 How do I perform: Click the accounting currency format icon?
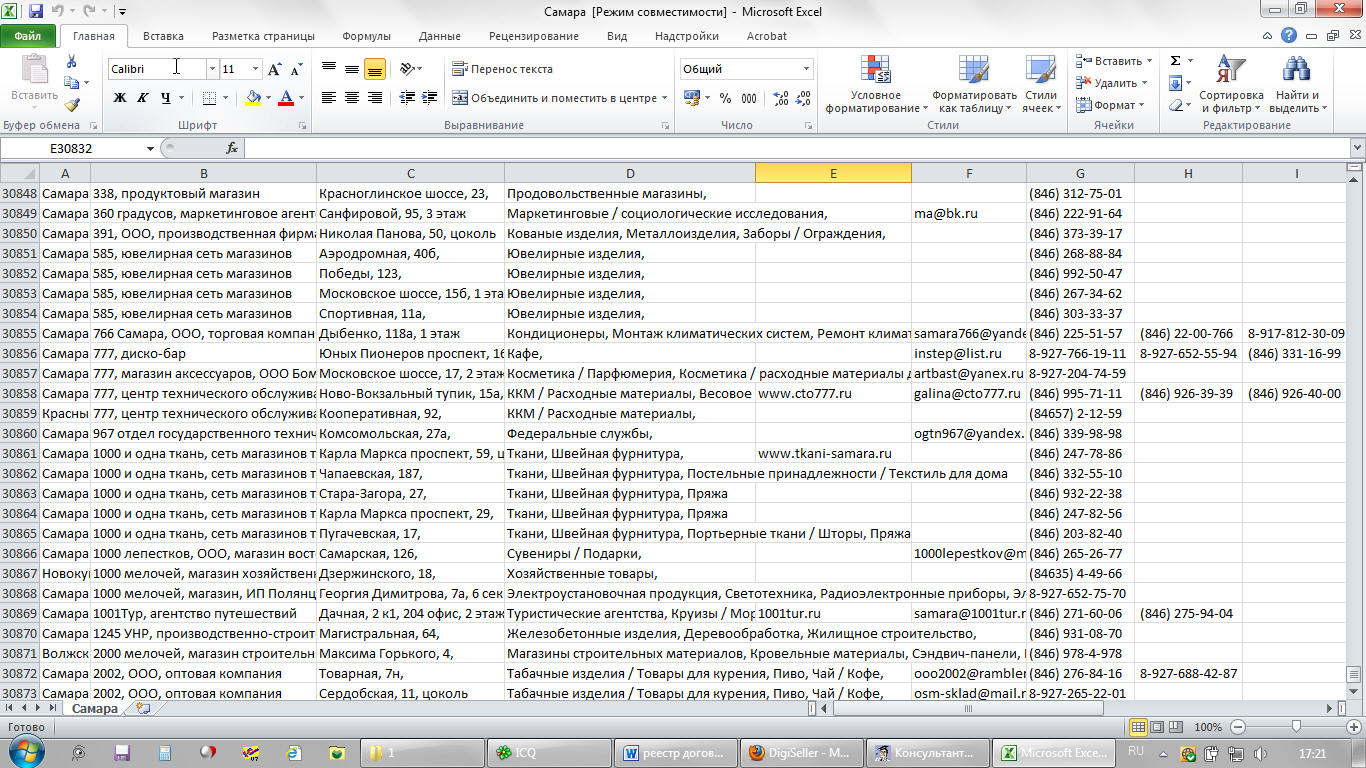pos(692,98)
